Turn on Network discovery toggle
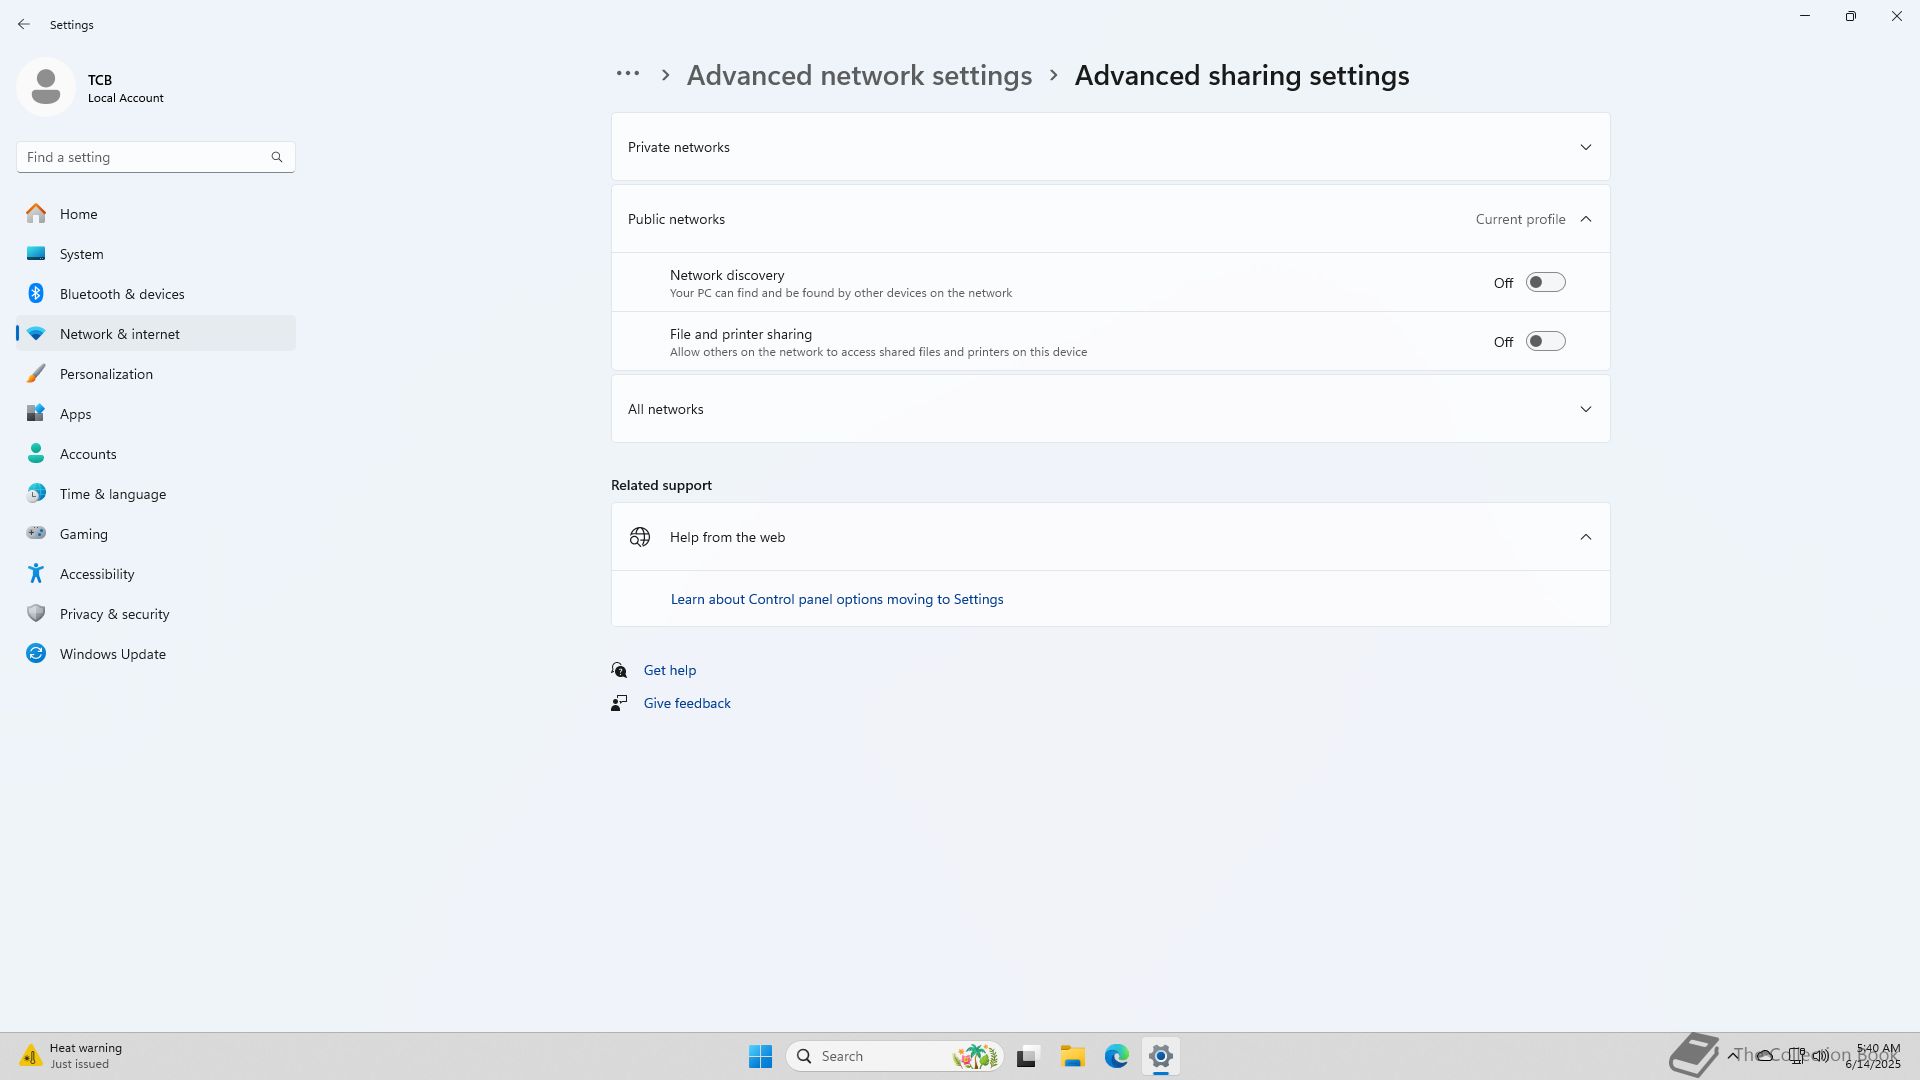Viewport: 1920px width, 1080px height. (1545, 283)
